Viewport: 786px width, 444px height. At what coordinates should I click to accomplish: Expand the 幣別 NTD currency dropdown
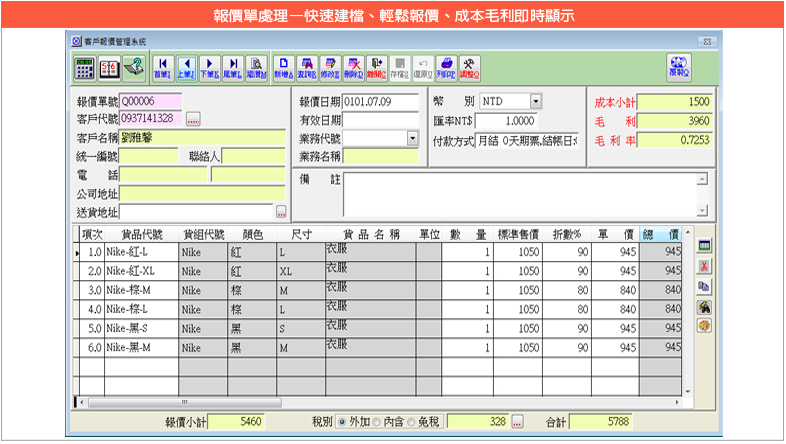tap(536, 101)
